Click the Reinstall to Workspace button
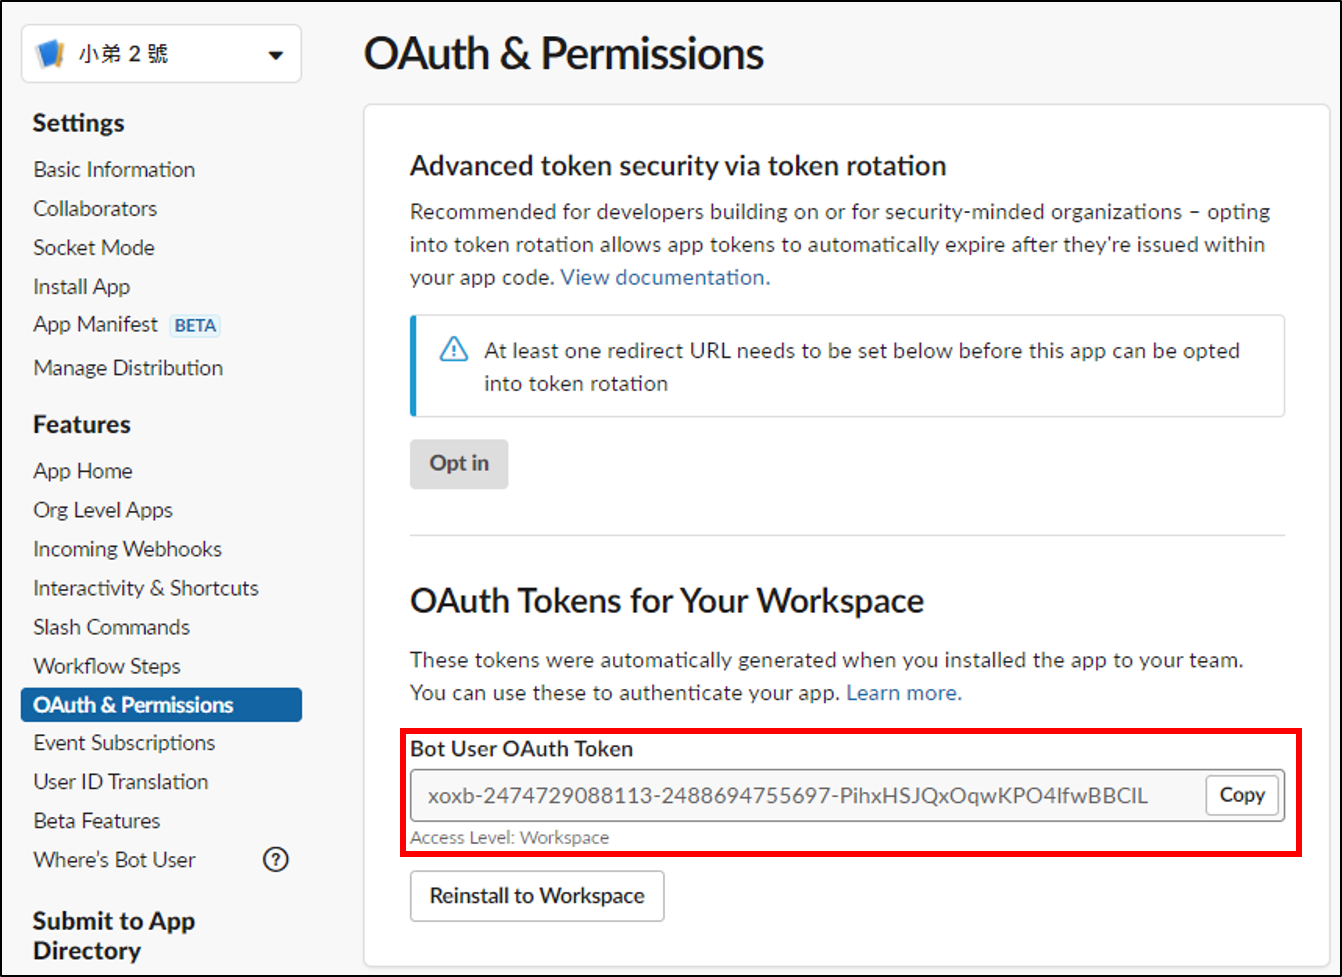Screen dimensions: 1342x977 [x=537, y=896]
